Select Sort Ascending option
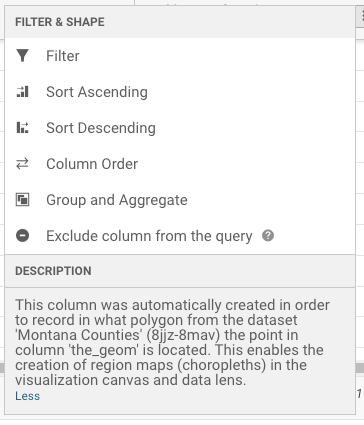This screenshot has height=425, width=364. [180, 92]
